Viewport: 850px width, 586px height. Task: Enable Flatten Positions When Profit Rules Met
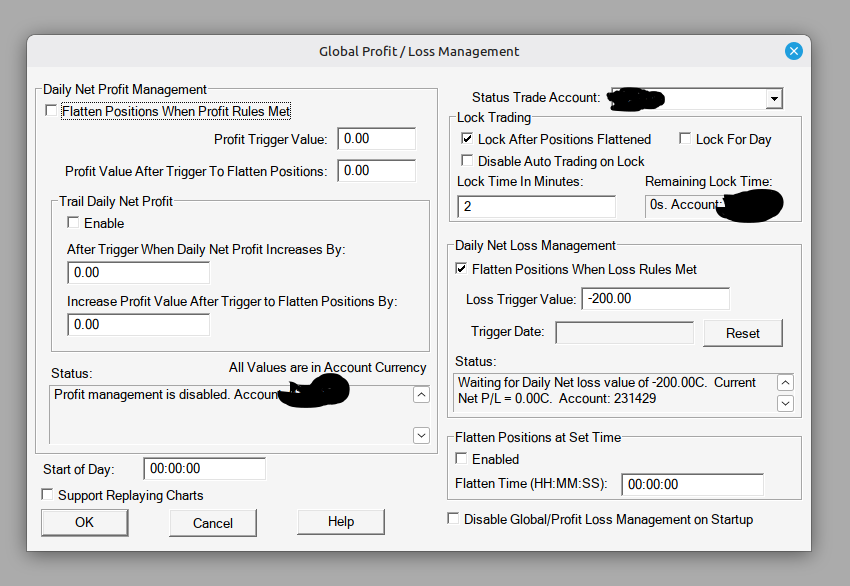[51, 111]
